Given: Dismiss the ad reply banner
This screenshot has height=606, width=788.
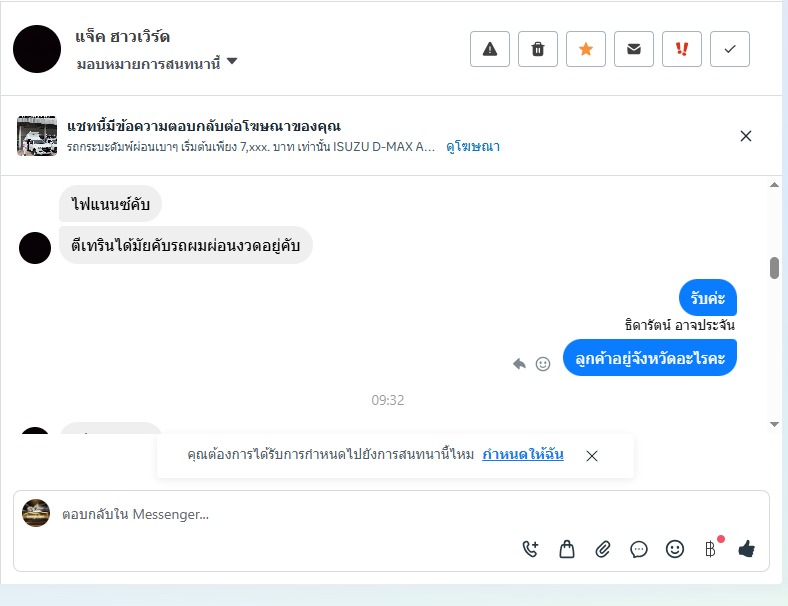Looking at the screenshot, I should coord(746,136).
